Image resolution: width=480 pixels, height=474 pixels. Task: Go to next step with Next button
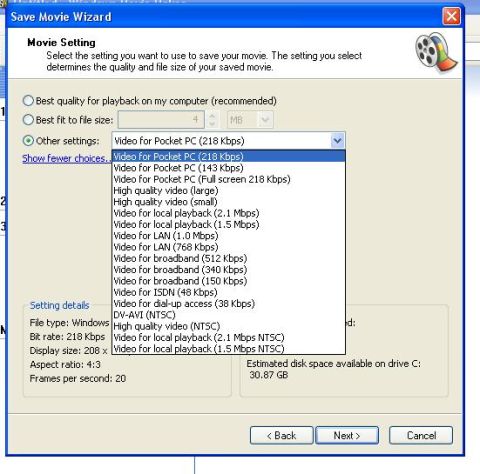pyautogui.click(x=347, y=435)
